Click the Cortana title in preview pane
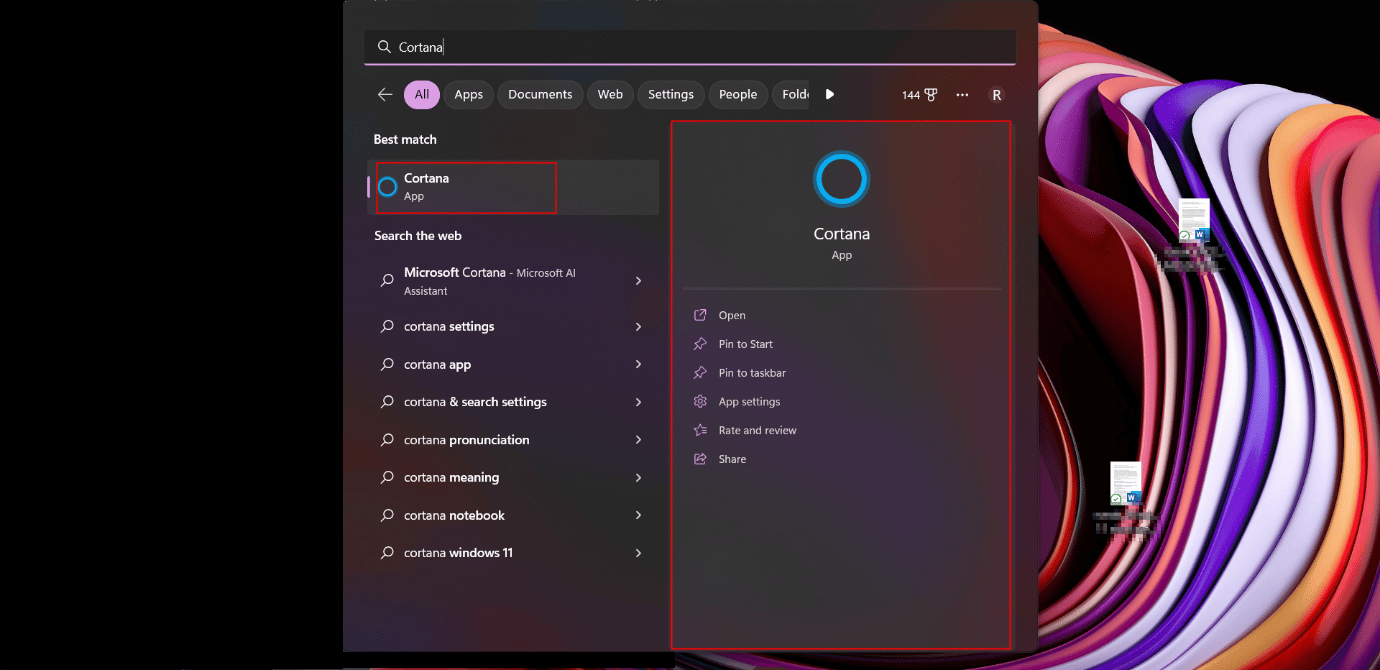The width and height of the screenshot is (1380, 670). click(x=842, y=234)
